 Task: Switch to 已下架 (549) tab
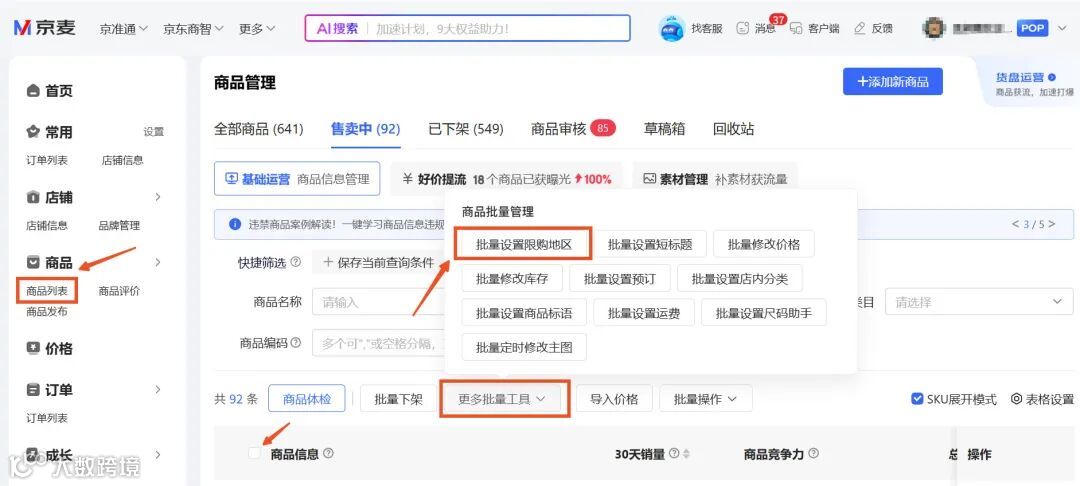[466, 129]
